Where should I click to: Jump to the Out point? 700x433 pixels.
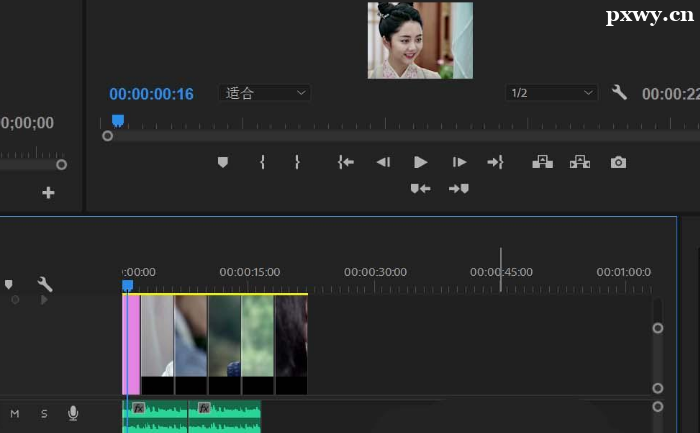click(x=495, y=162)
